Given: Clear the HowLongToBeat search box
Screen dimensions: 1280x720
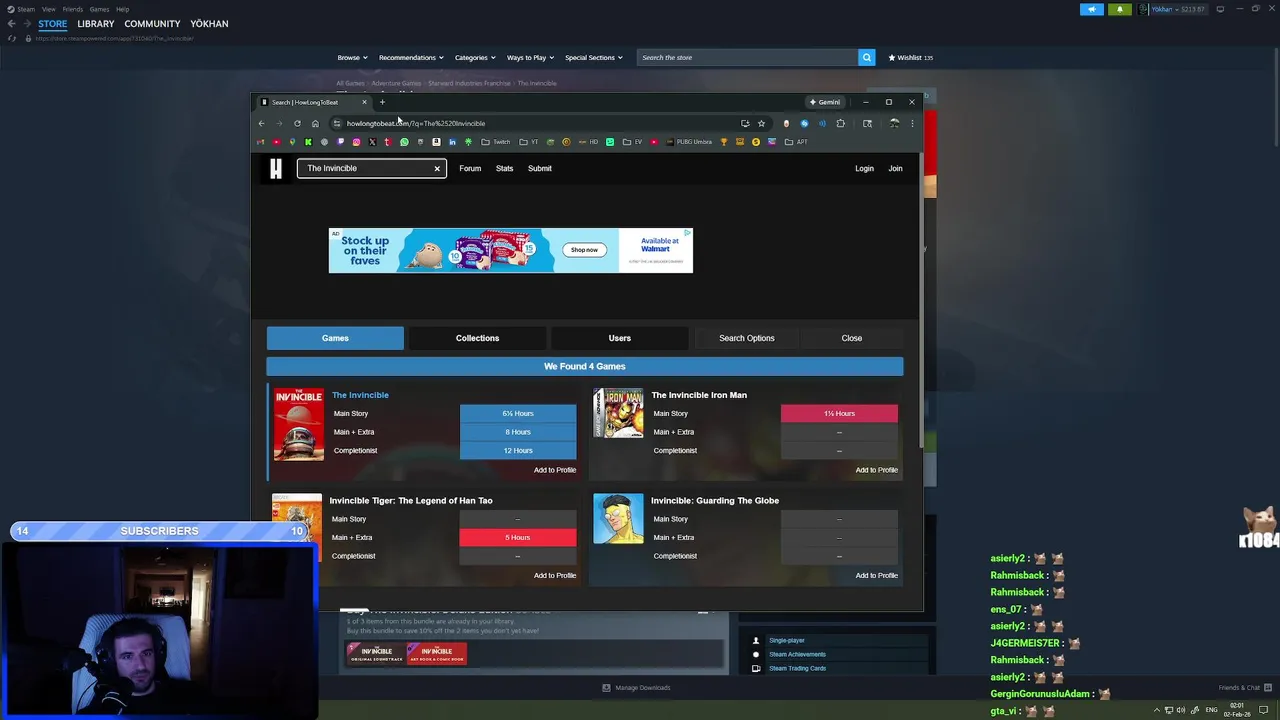Looking at the screenshot, I should click(437, 168).
